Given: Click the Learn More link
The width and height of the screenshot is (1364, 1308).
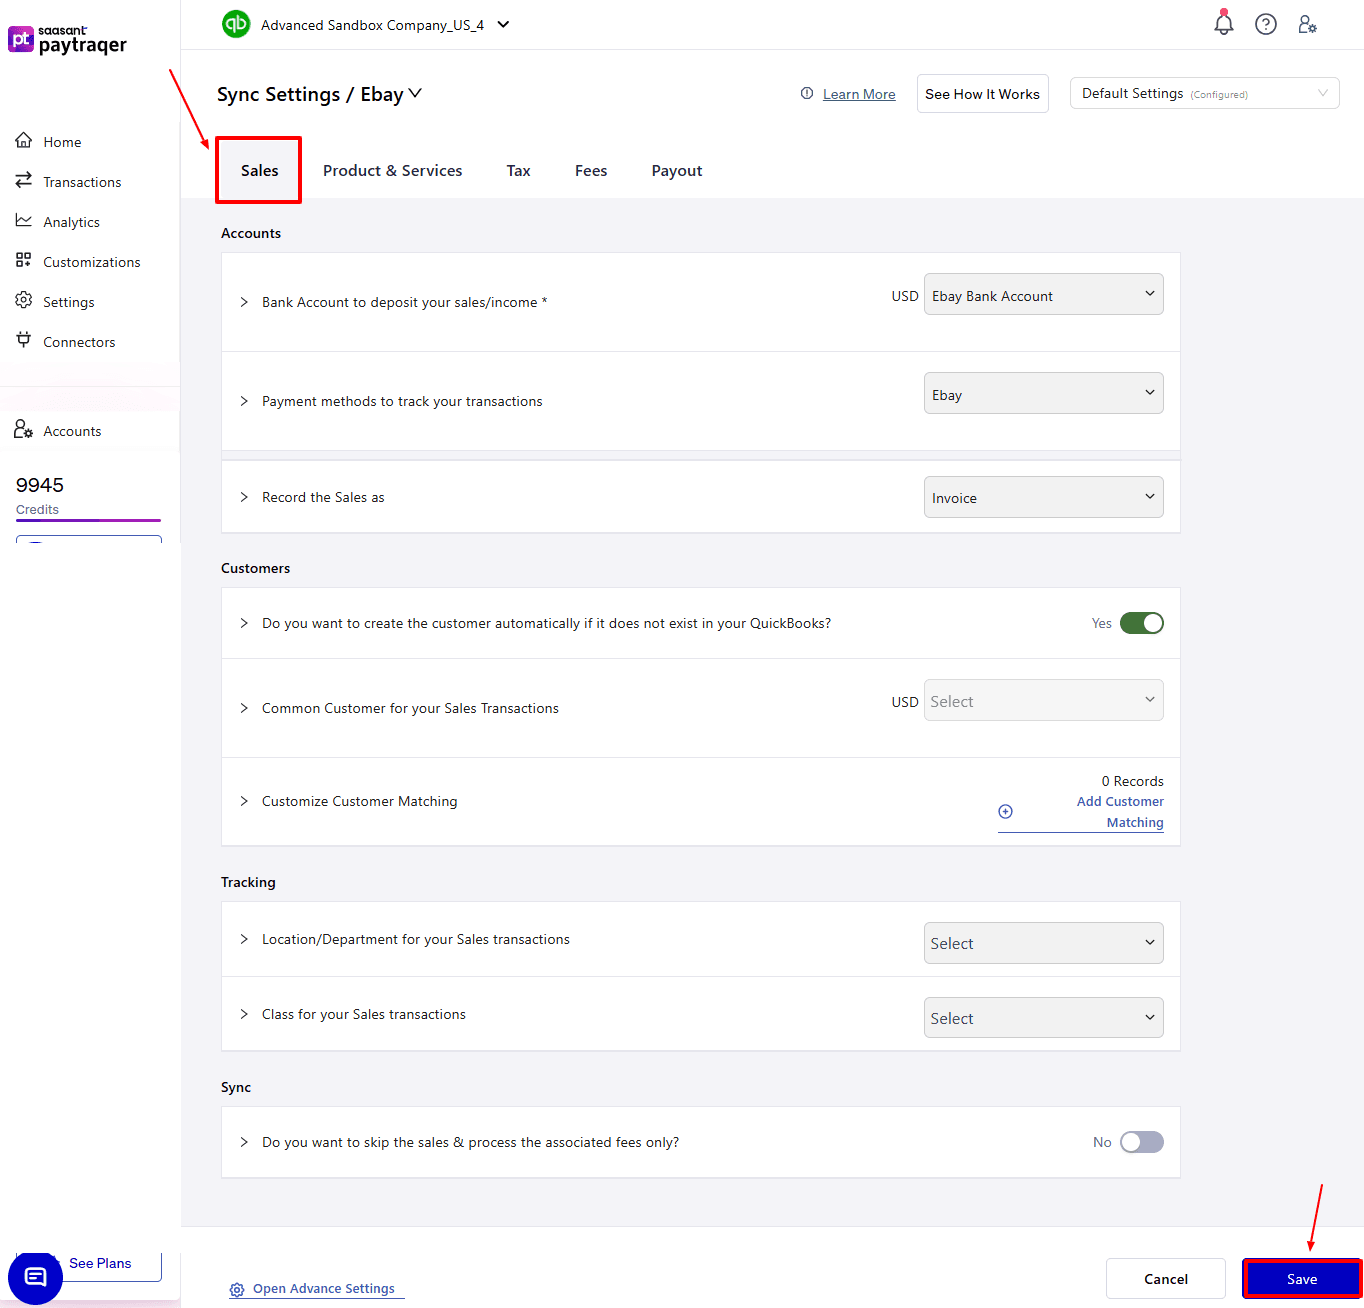Looking at the screenshot, I should tap(859, 94).
